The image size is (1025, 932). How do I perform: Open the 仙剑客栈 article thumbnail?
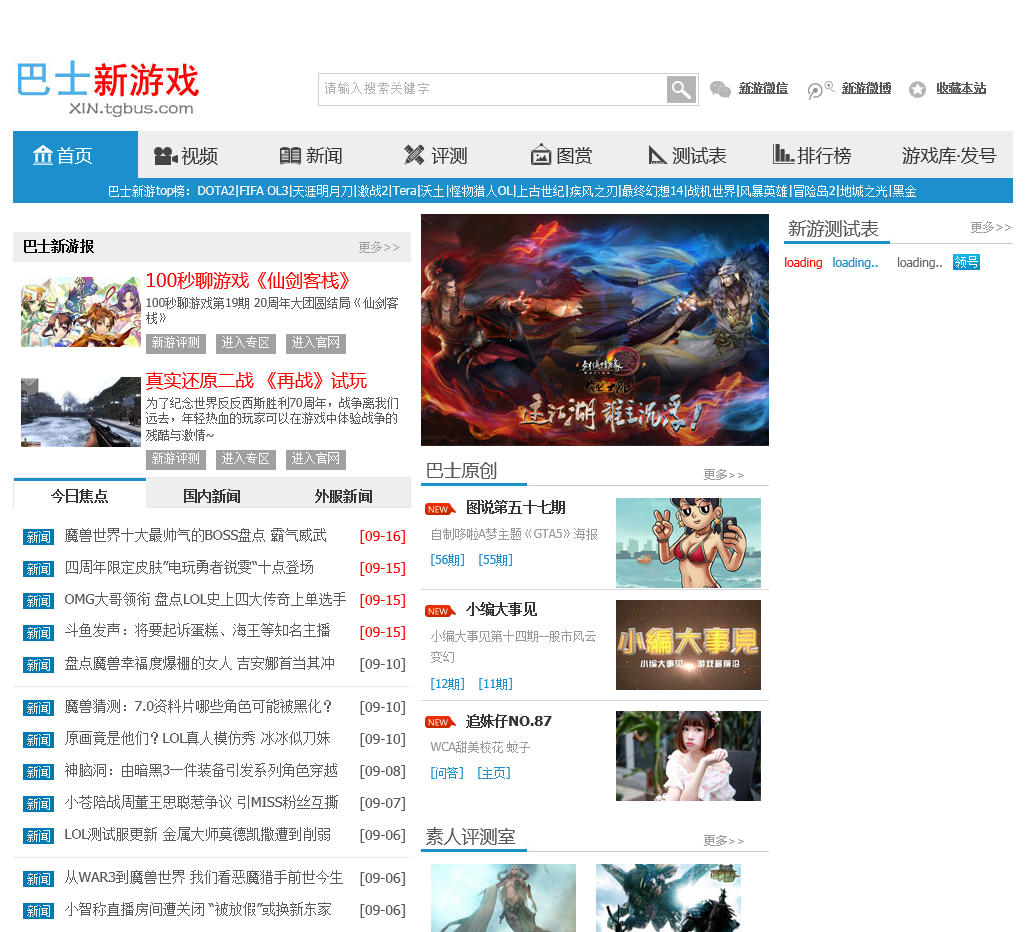pyautogui.click(x=80, y=312)
